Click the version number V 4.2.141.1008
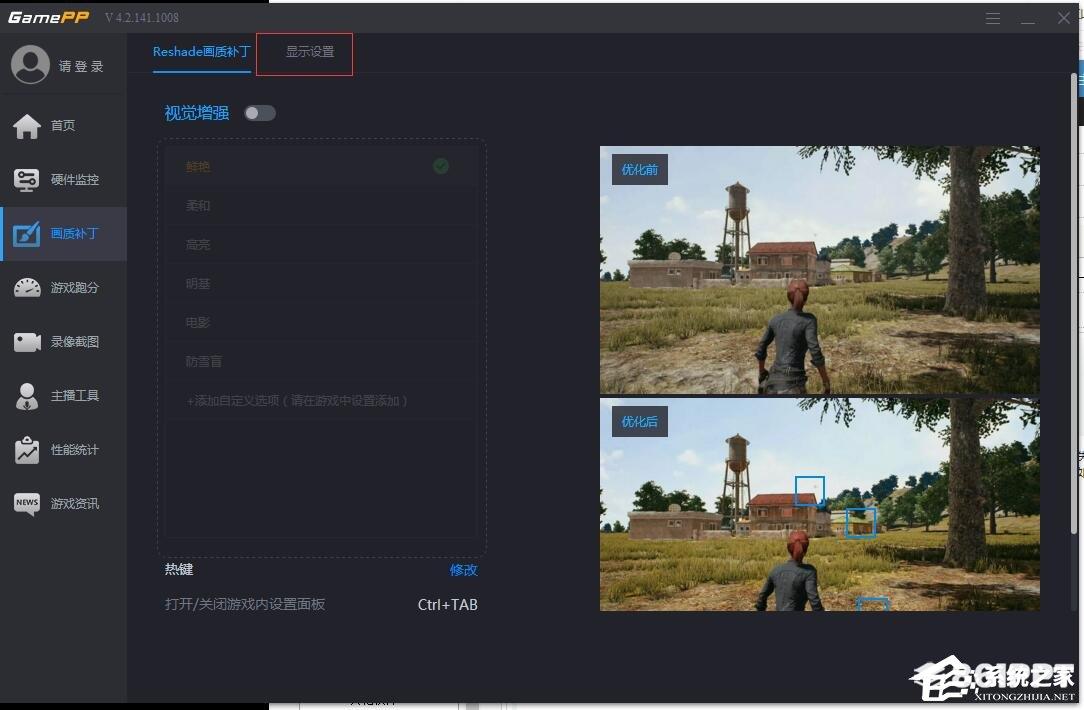This screenshot has width=1084, height=710. pos(142,17)
